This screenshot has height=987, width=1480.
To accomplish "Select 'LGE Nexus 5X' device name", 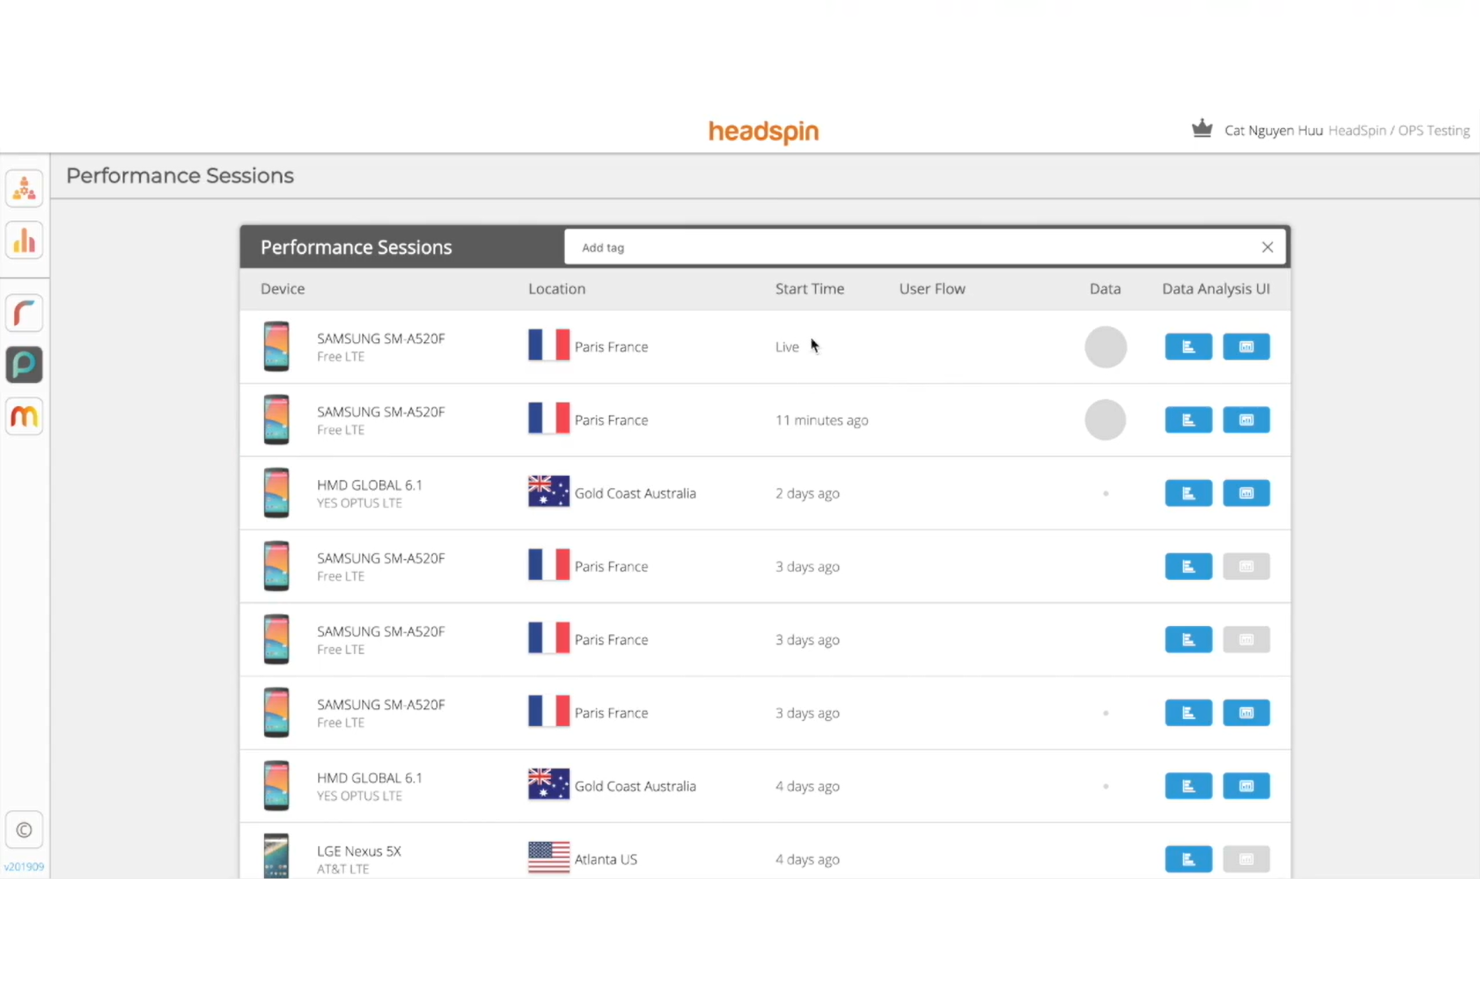I will click(x=359, y=851).
